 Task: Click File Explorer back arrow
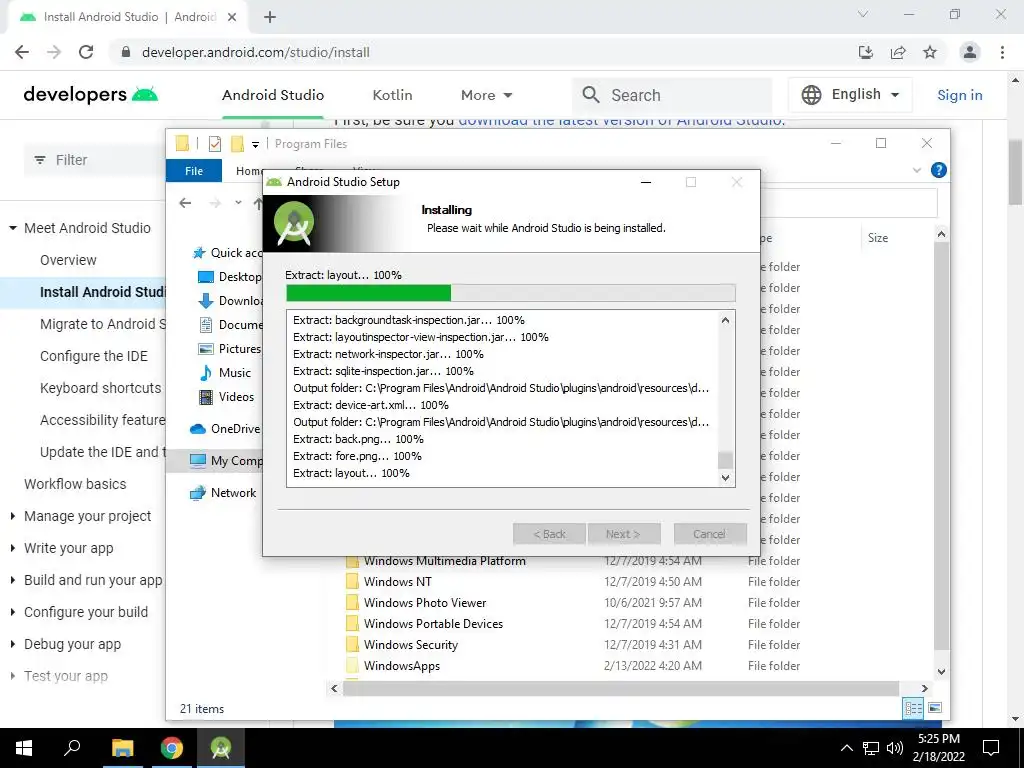tap(185, 203)
